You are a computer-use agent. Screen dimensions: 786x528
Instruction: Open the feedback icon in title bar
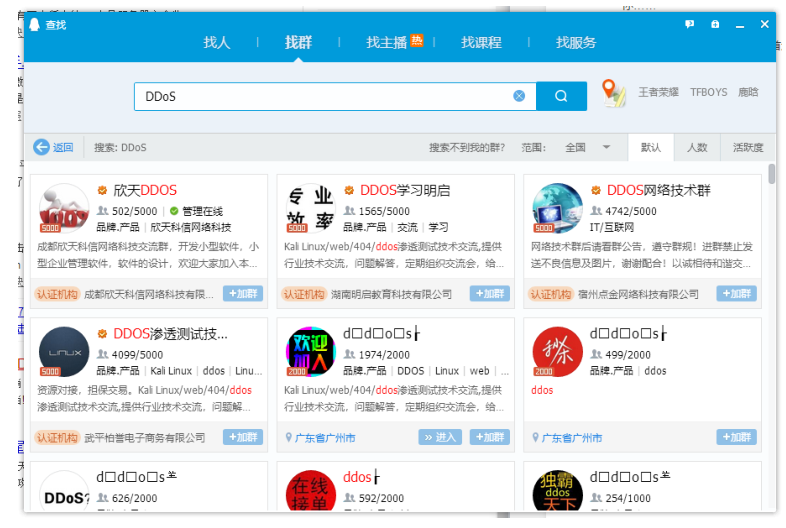[689, 24]
